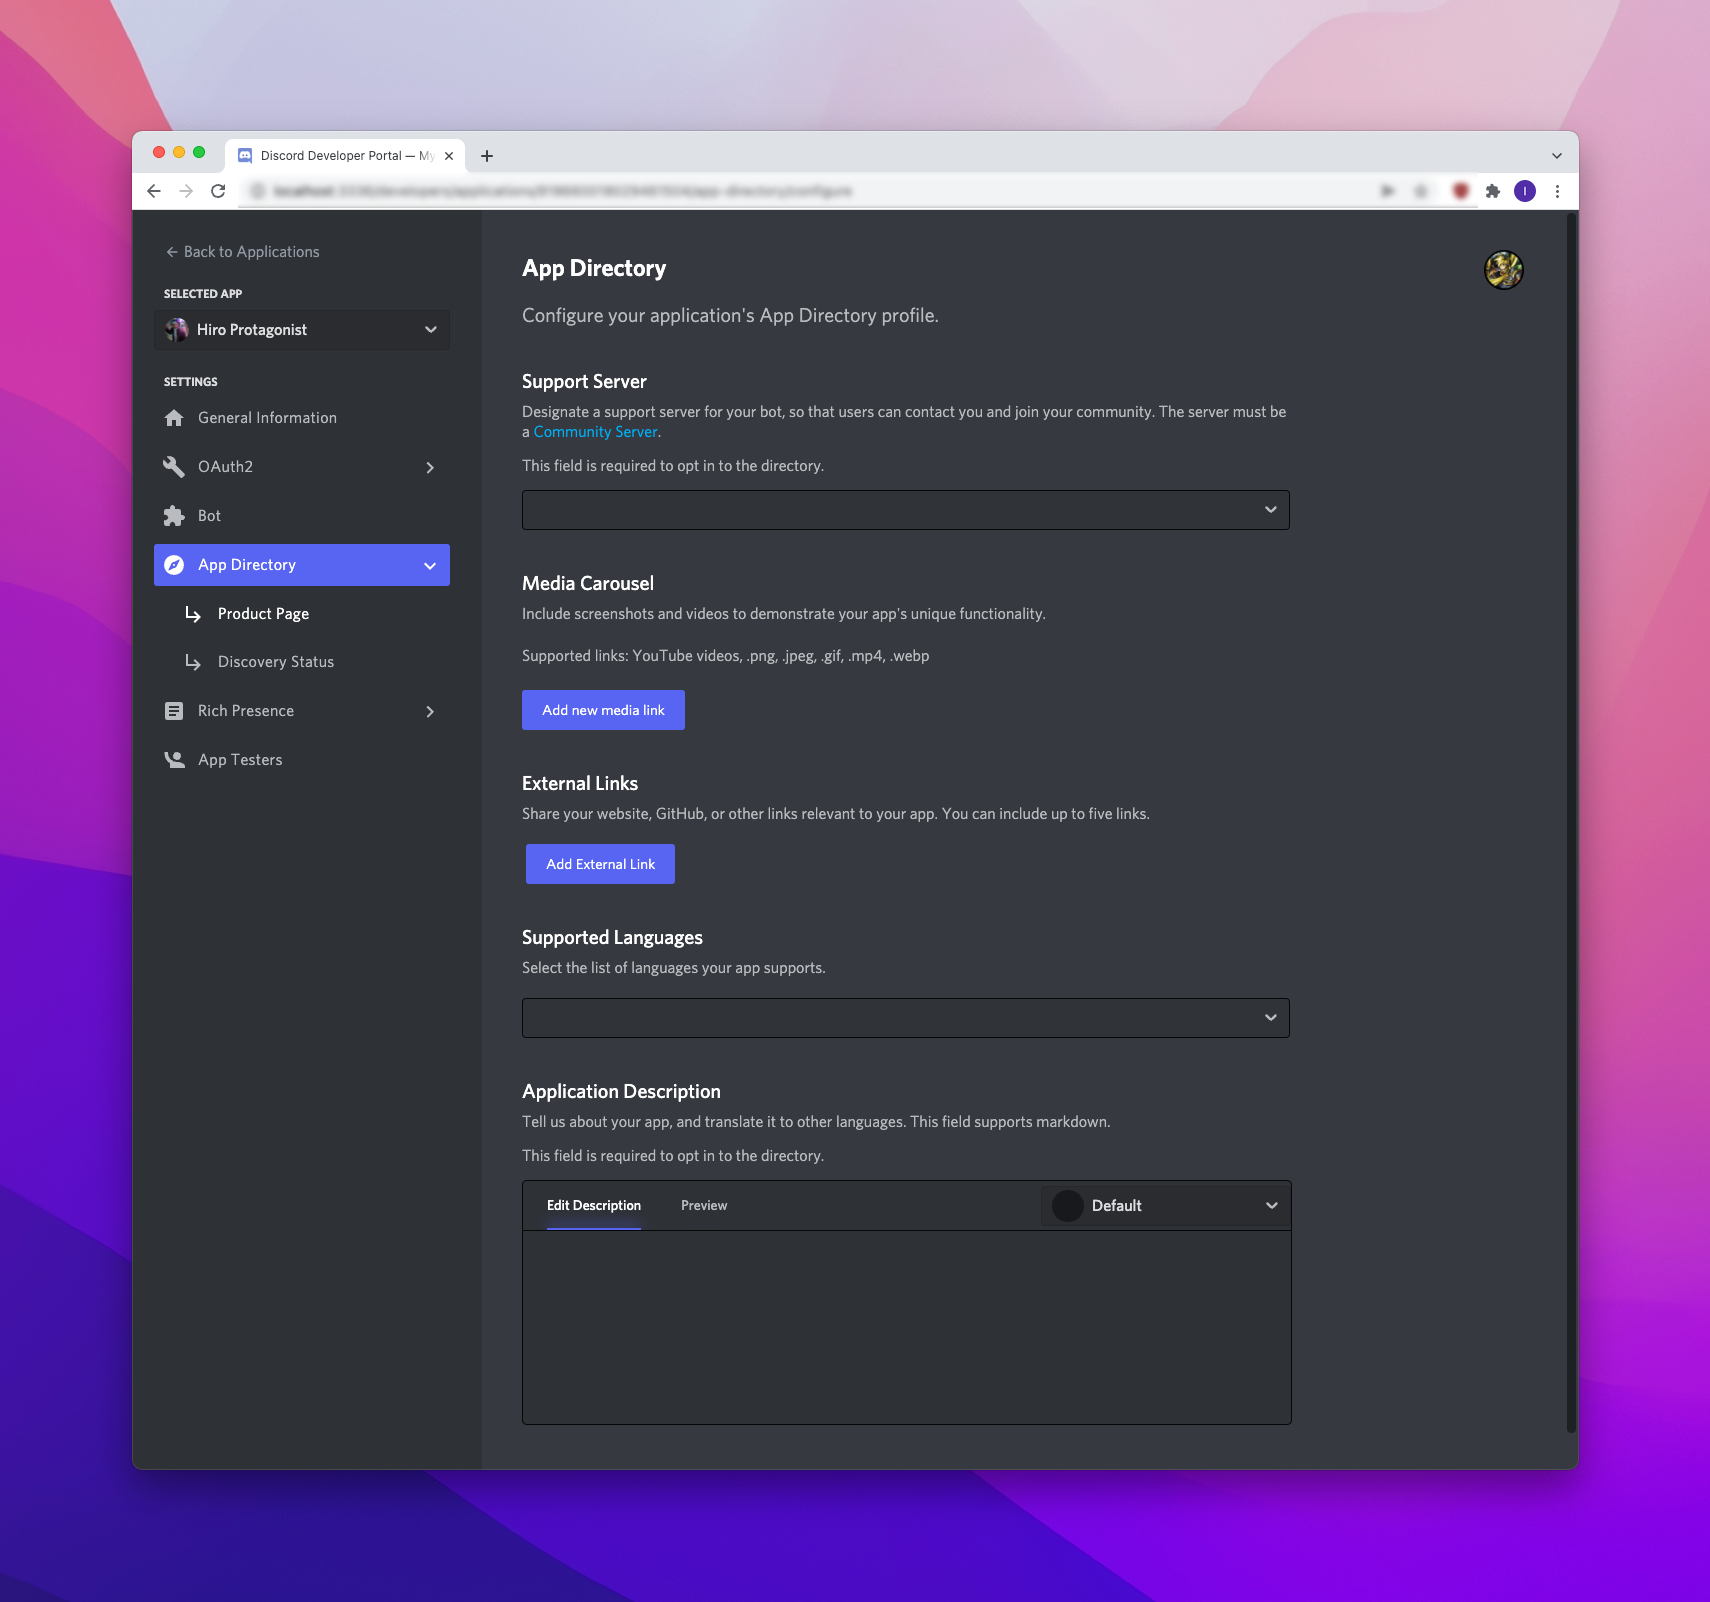This screenshot has width=1710, height=1602.
Task: Click Add External Link button
Action: point(600,864)
